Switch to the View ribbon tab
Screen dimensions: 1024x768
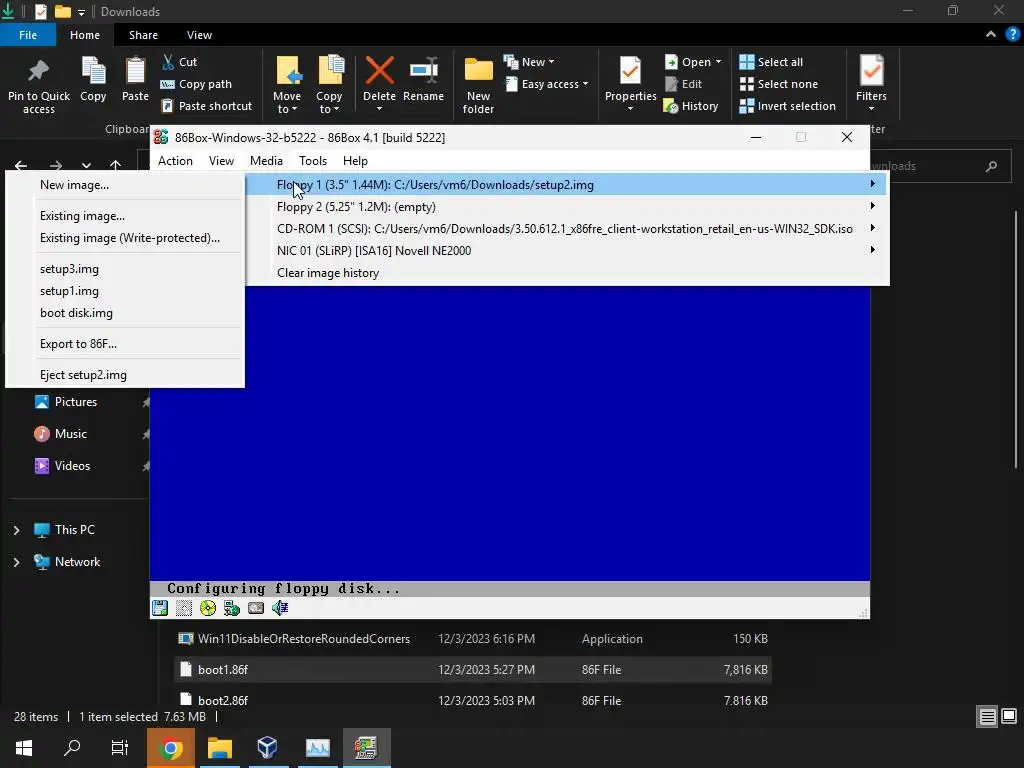(x=199, y=35)
